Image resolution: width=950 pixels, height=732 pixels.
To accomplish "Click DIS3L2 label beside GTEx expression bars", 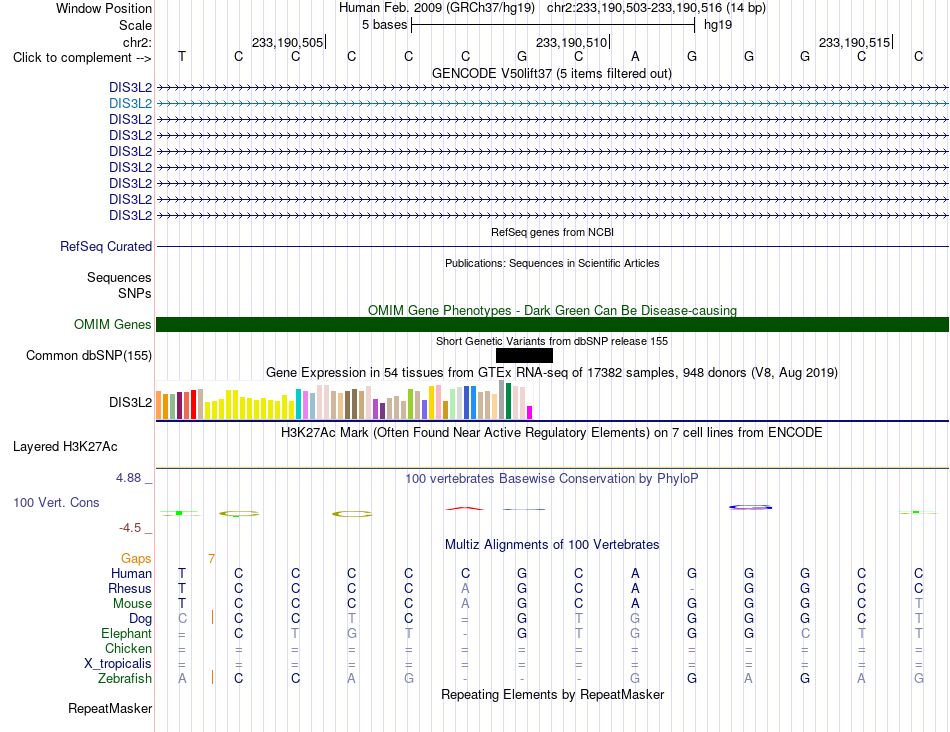I will [x=130, y=402].
